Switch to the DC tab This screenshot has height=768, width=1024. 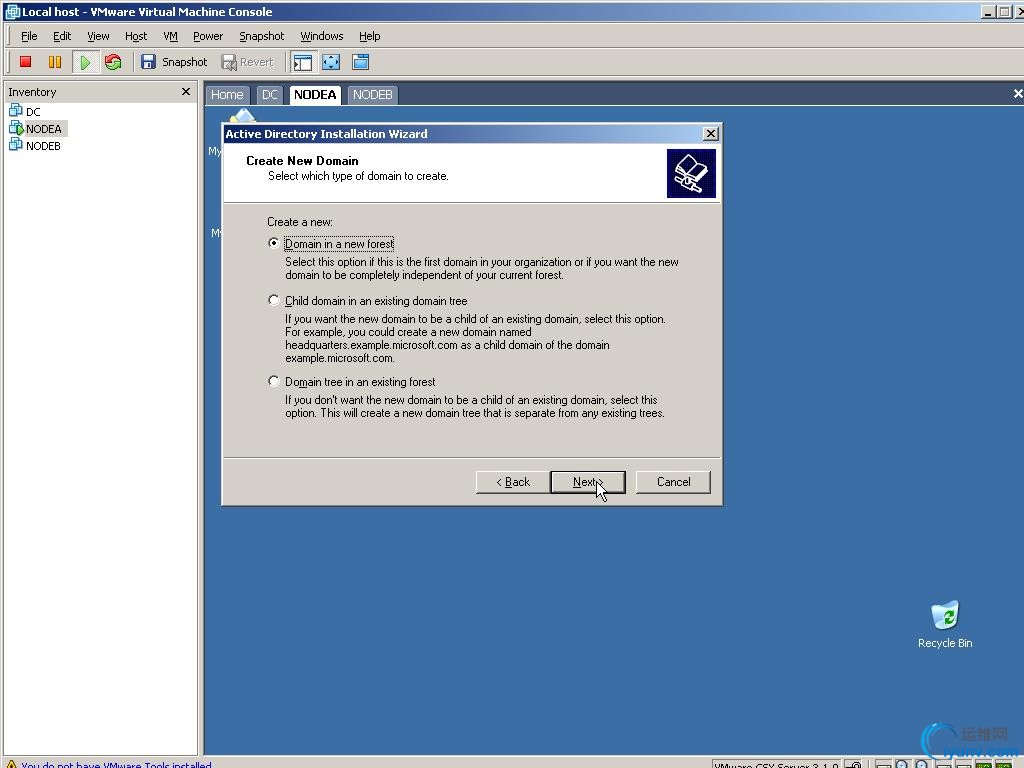[270, 95]
